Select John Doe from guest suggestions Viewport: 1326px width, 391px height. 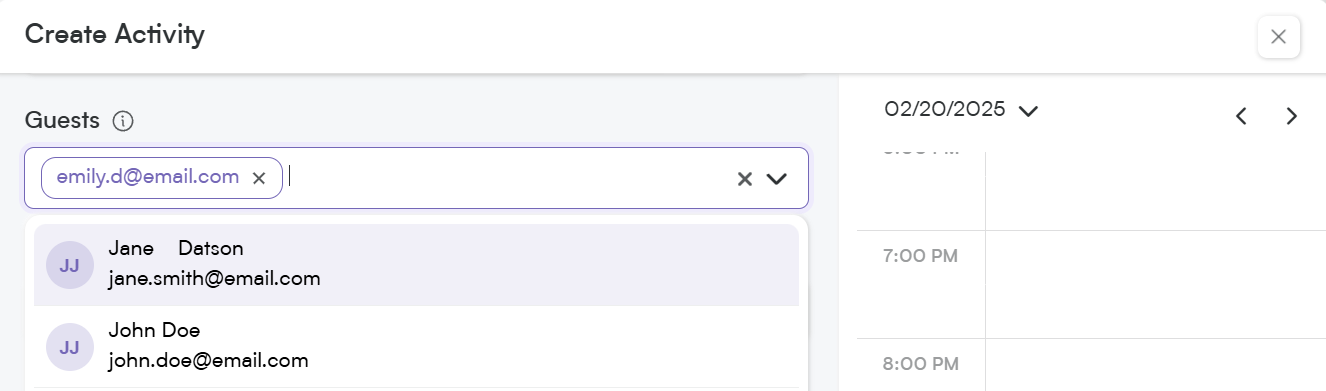coord(416,346)
